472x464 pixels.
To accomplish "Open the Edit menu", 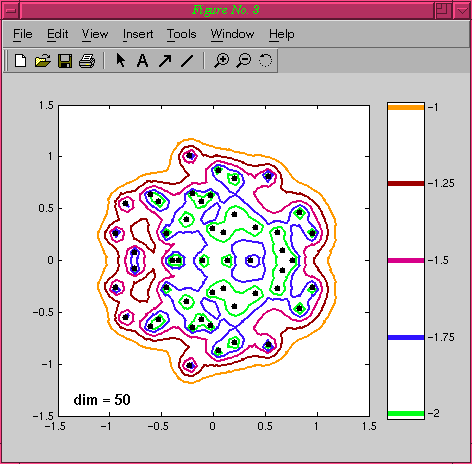I will point(57,34).
